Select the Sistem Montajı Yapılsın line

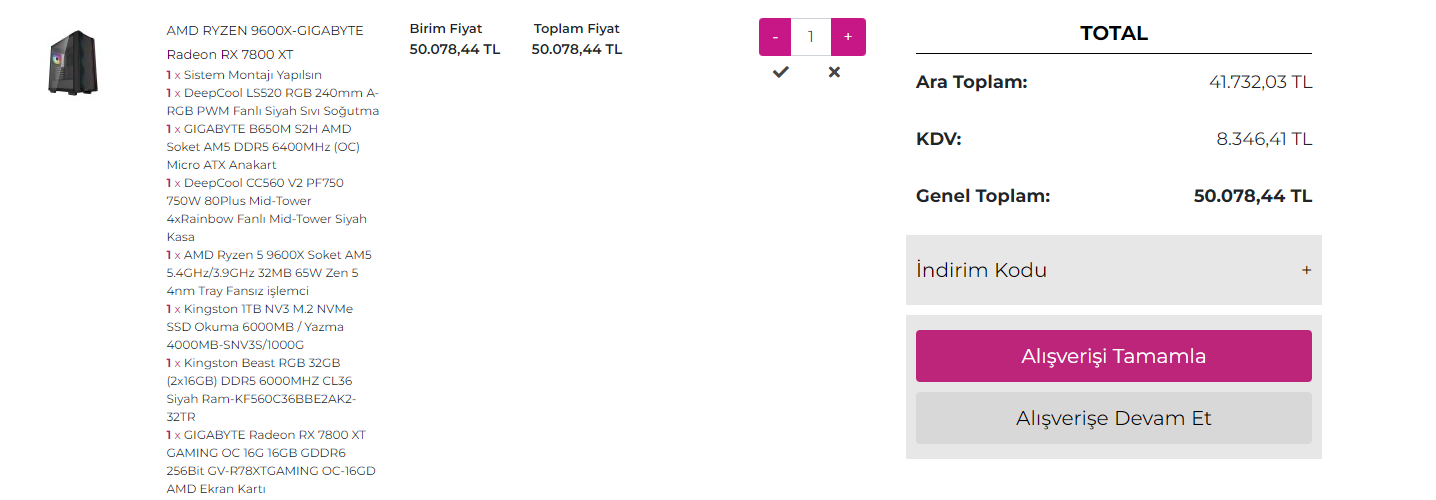tap(252, 75)
